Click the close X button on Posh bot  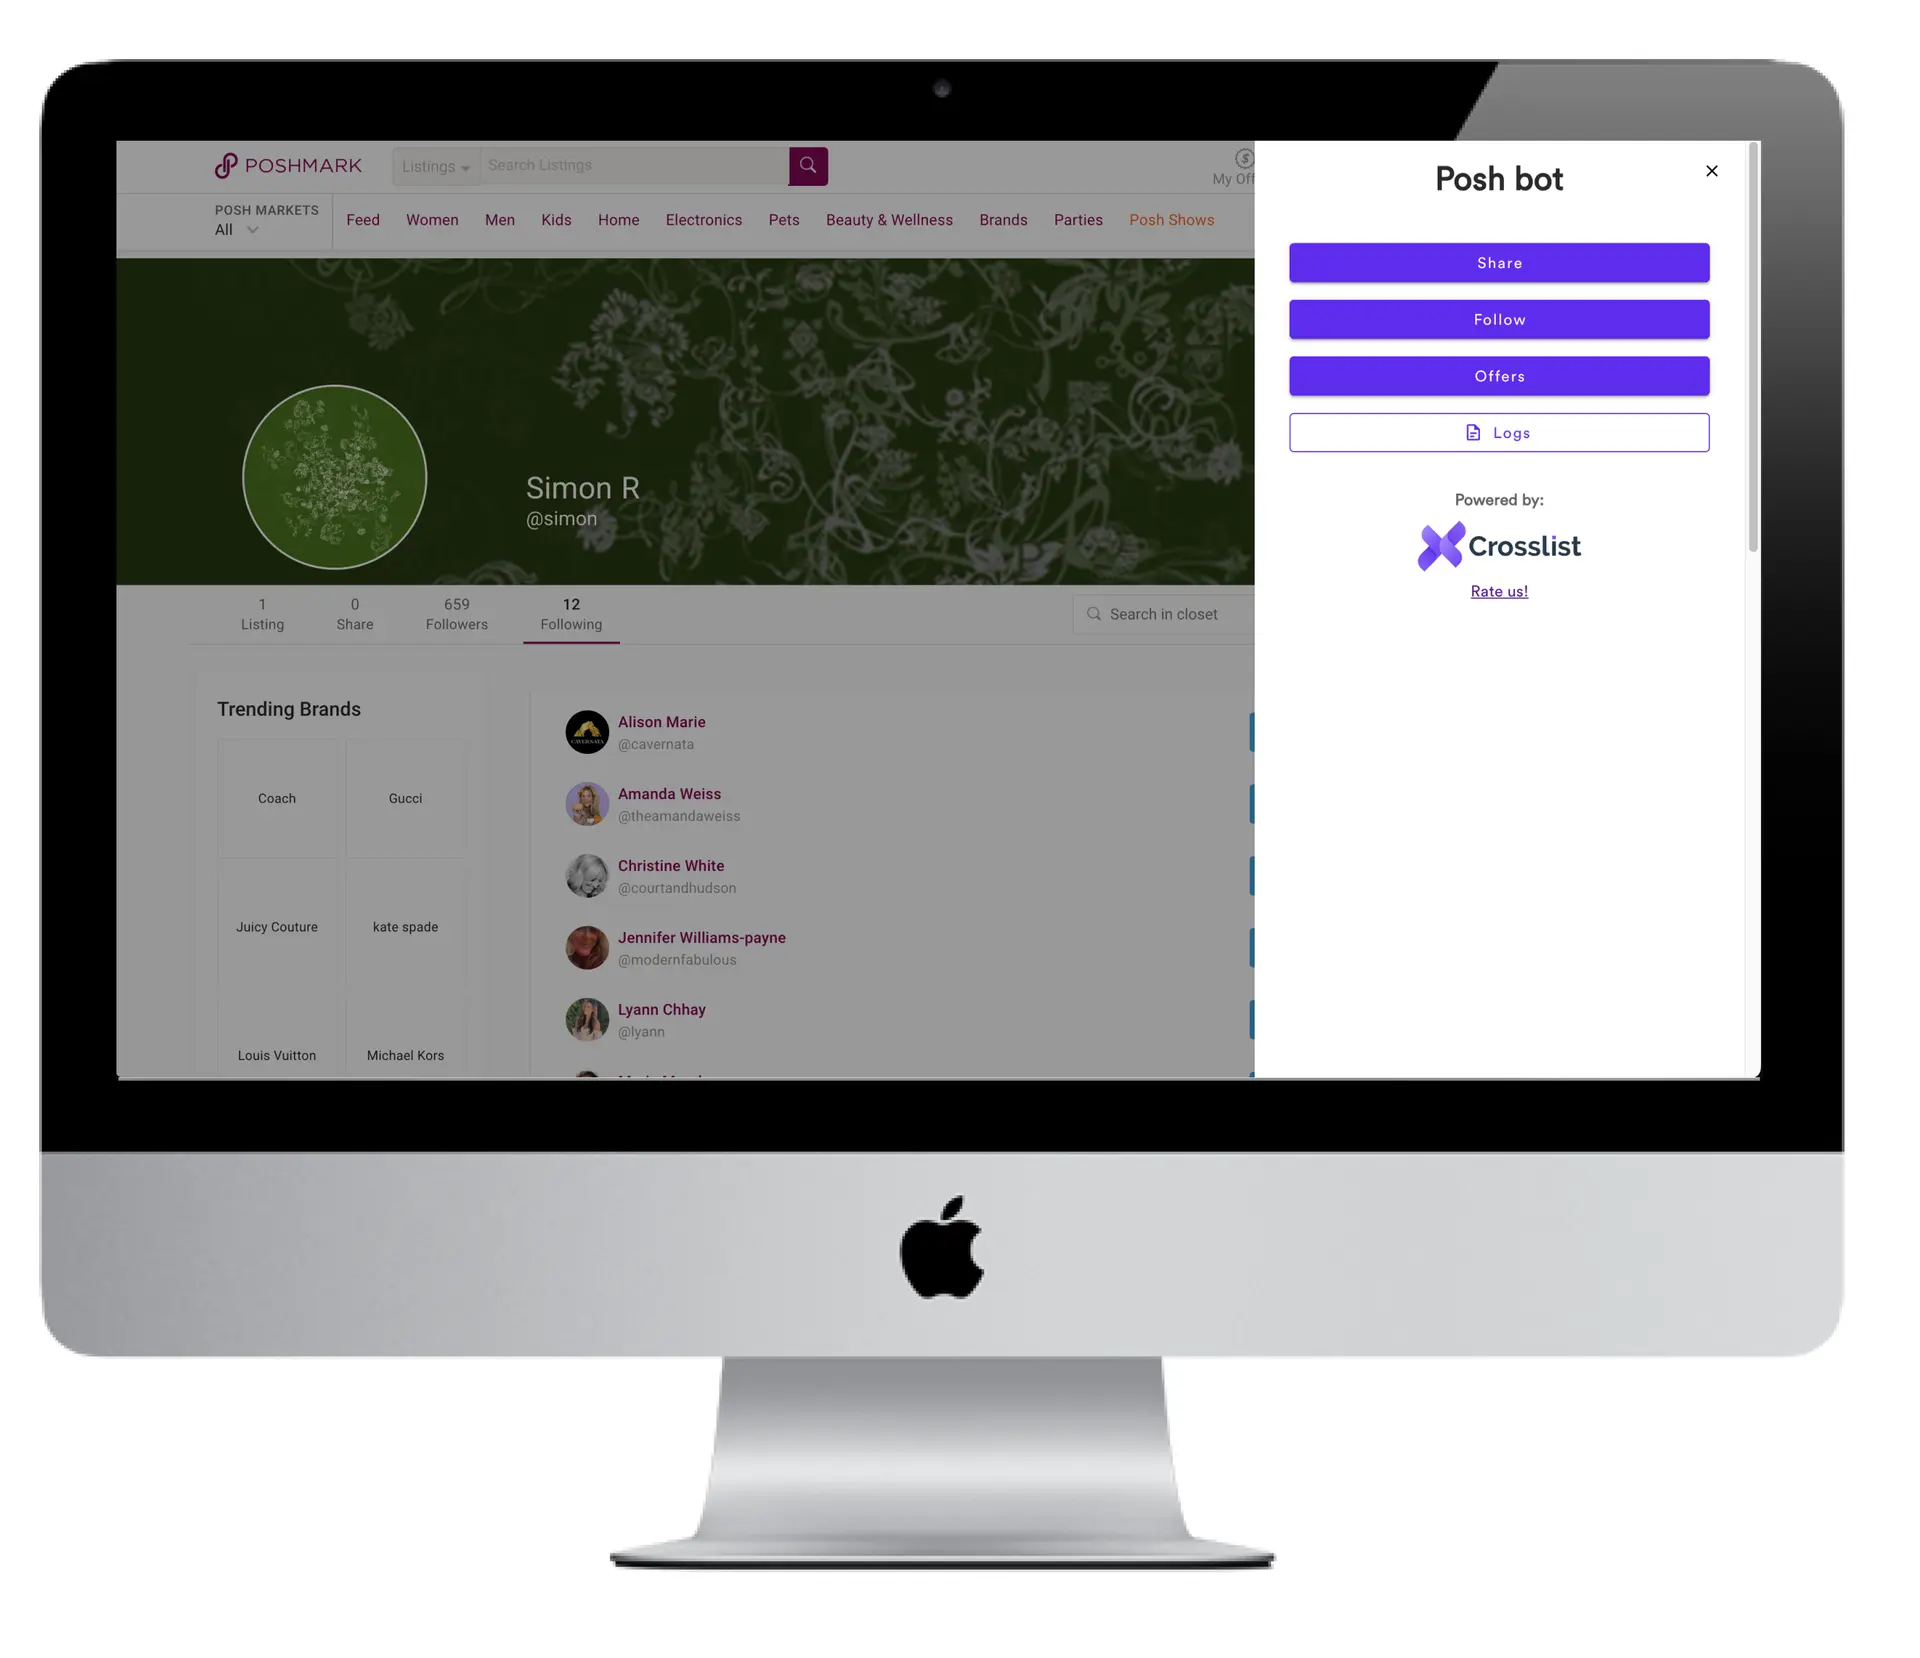click(x=1713, y=171)
